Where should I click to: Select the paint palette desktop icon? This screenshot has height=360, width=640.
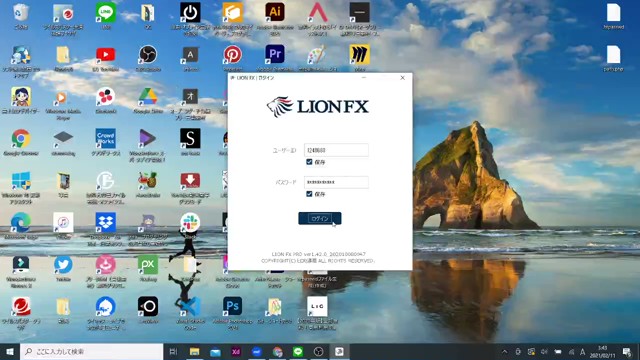[317, 58]
